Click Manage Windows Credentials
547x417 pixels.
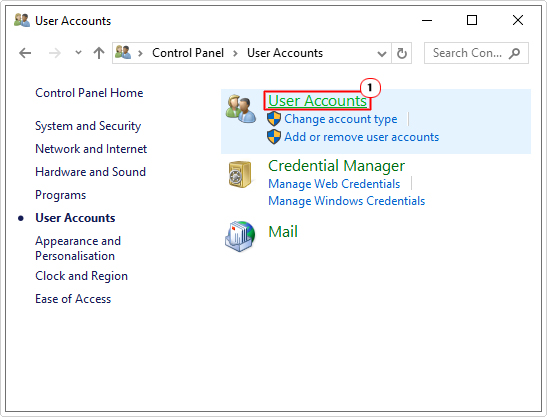(x=346, y=201)
